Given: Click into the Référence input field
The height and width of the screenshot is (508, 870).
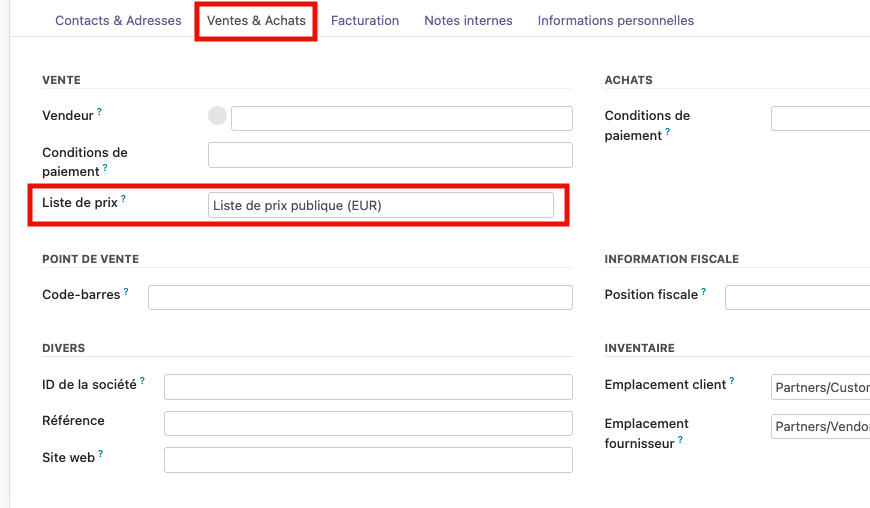Looking at the screenshot, I should (x=368, y=423).
